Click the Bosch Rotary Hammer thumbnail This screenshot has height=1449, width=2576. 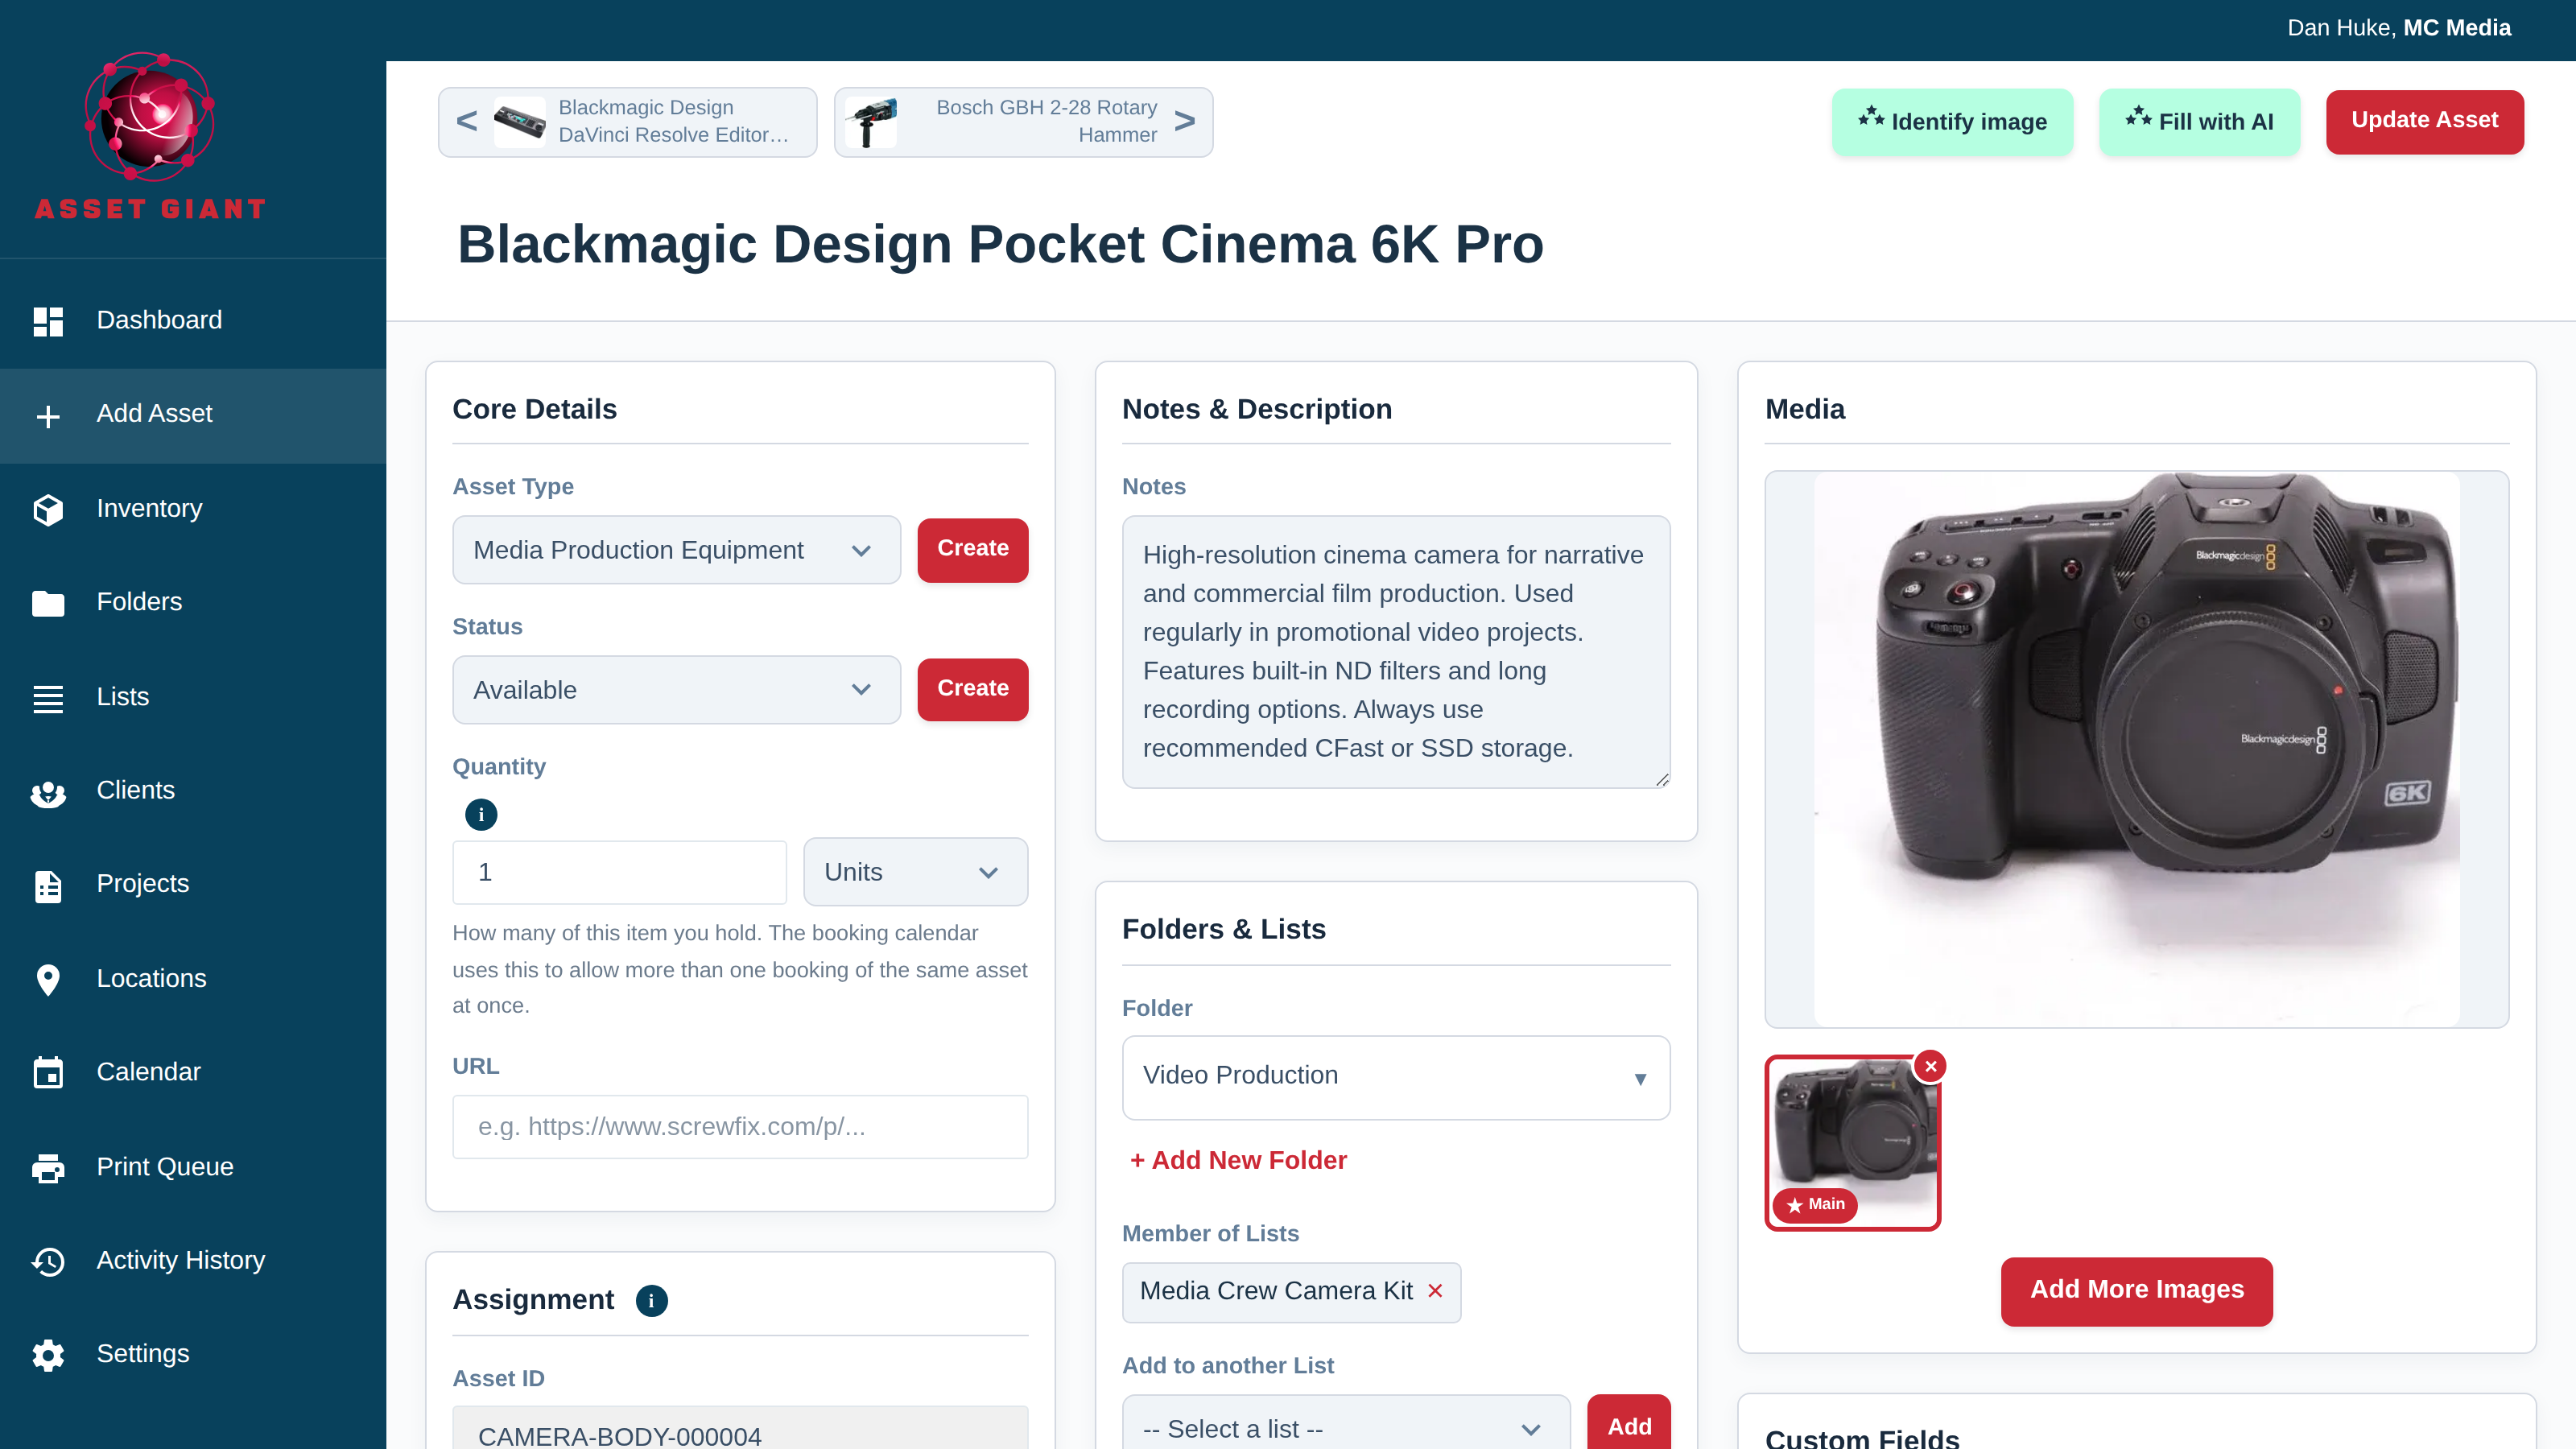871,122
